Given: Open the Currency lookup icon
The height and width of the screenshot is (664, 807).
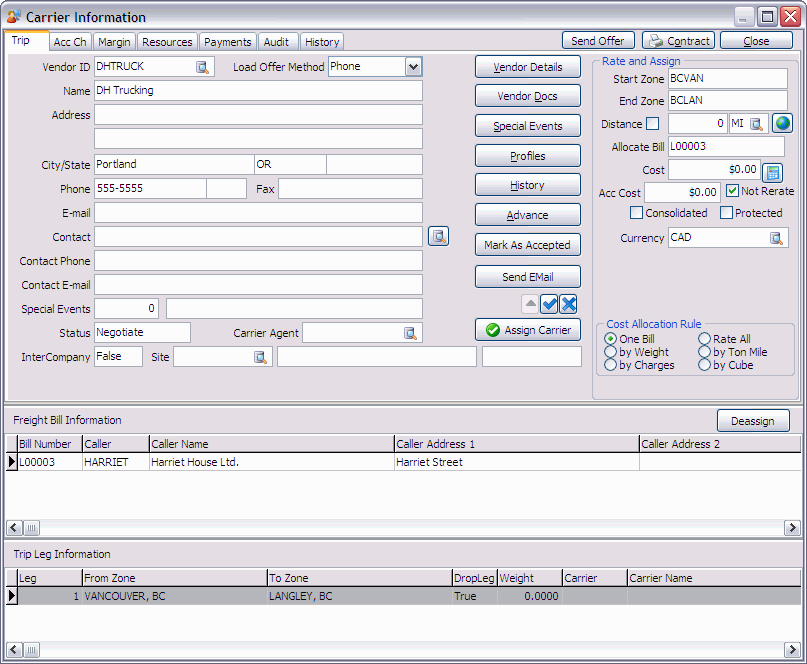Looking at the screenshot, I should point(776,238).
